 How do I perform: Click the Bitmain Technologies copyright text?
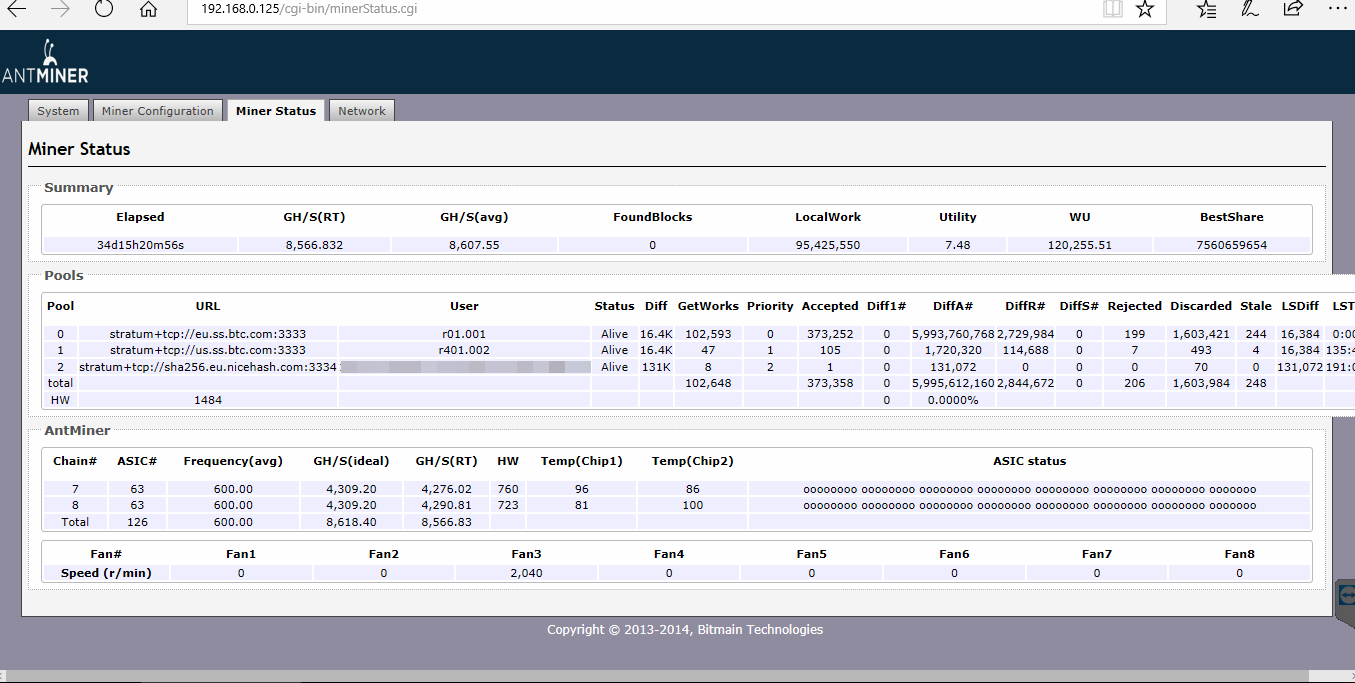(685, 629)
